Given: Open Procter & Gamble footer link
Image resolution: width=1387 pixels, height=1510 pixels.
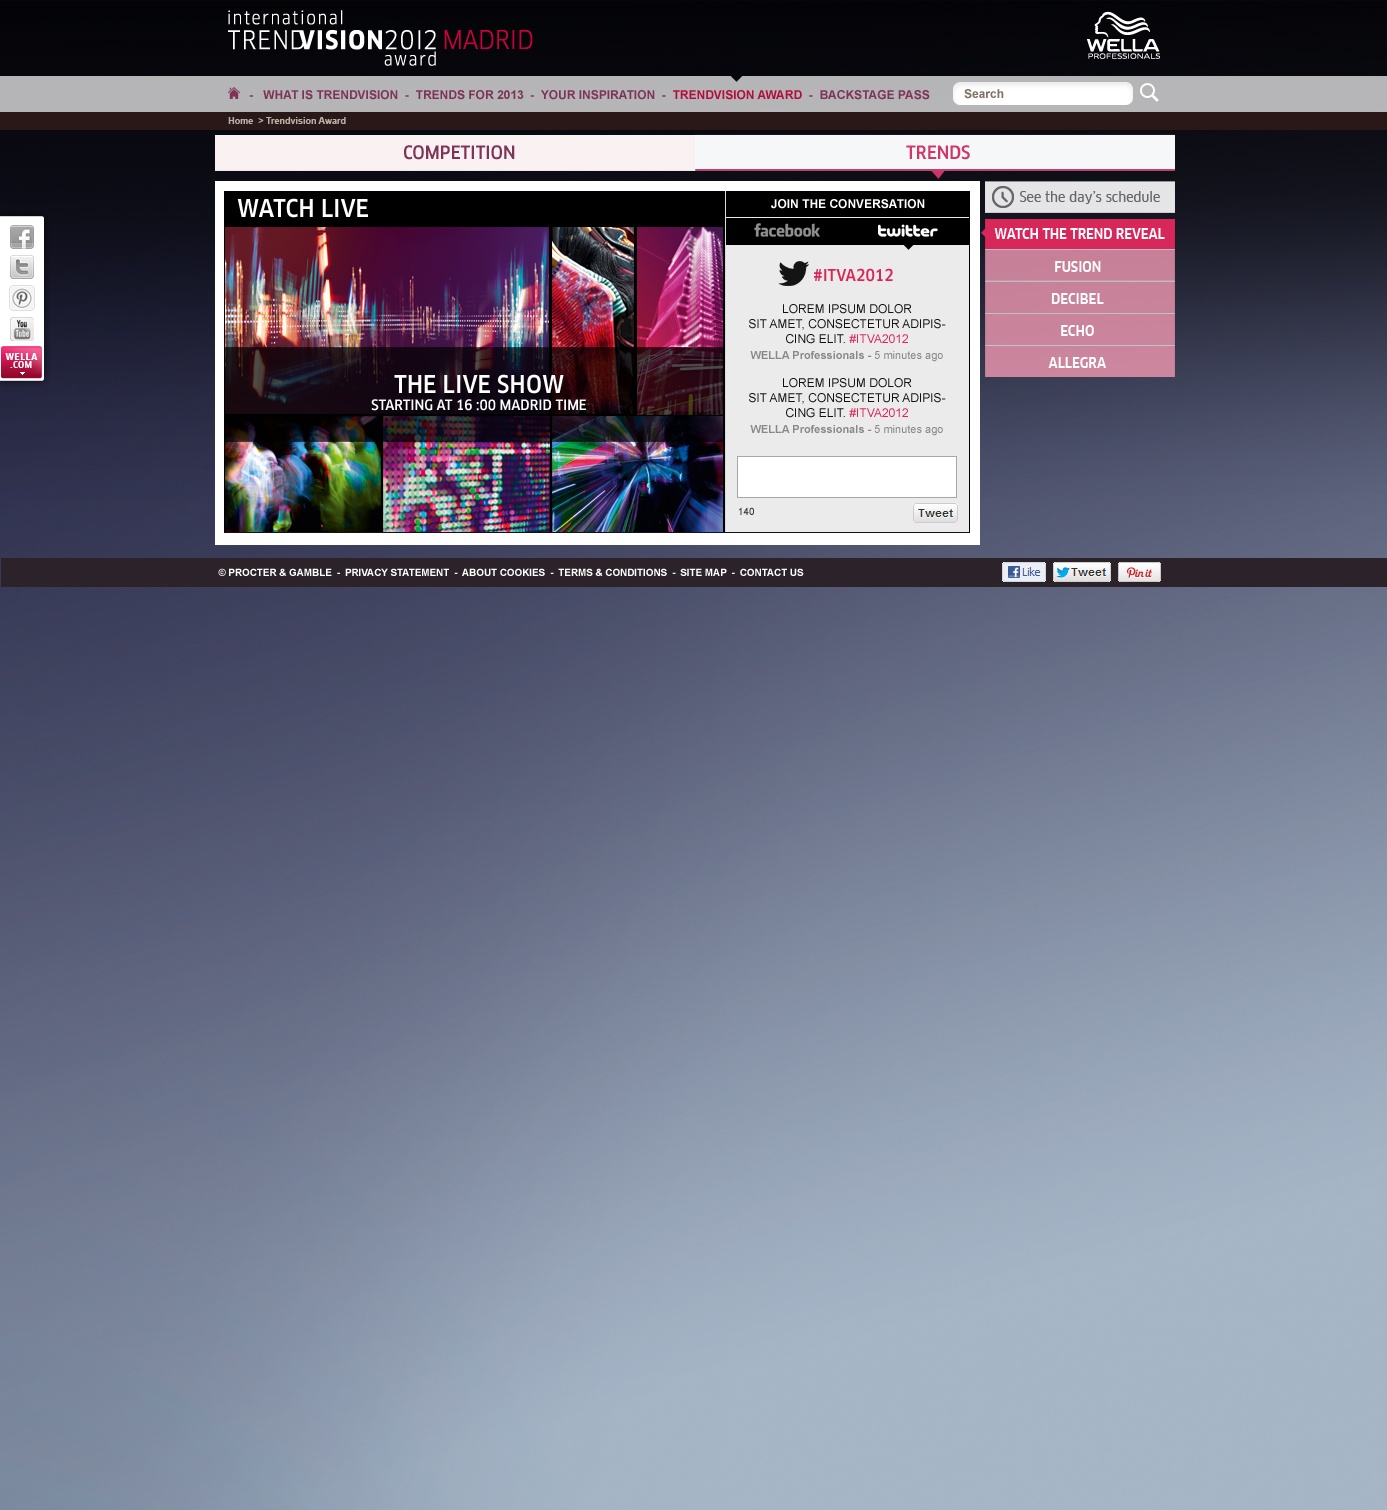Looking at the screenshot, I should [275, 573].
